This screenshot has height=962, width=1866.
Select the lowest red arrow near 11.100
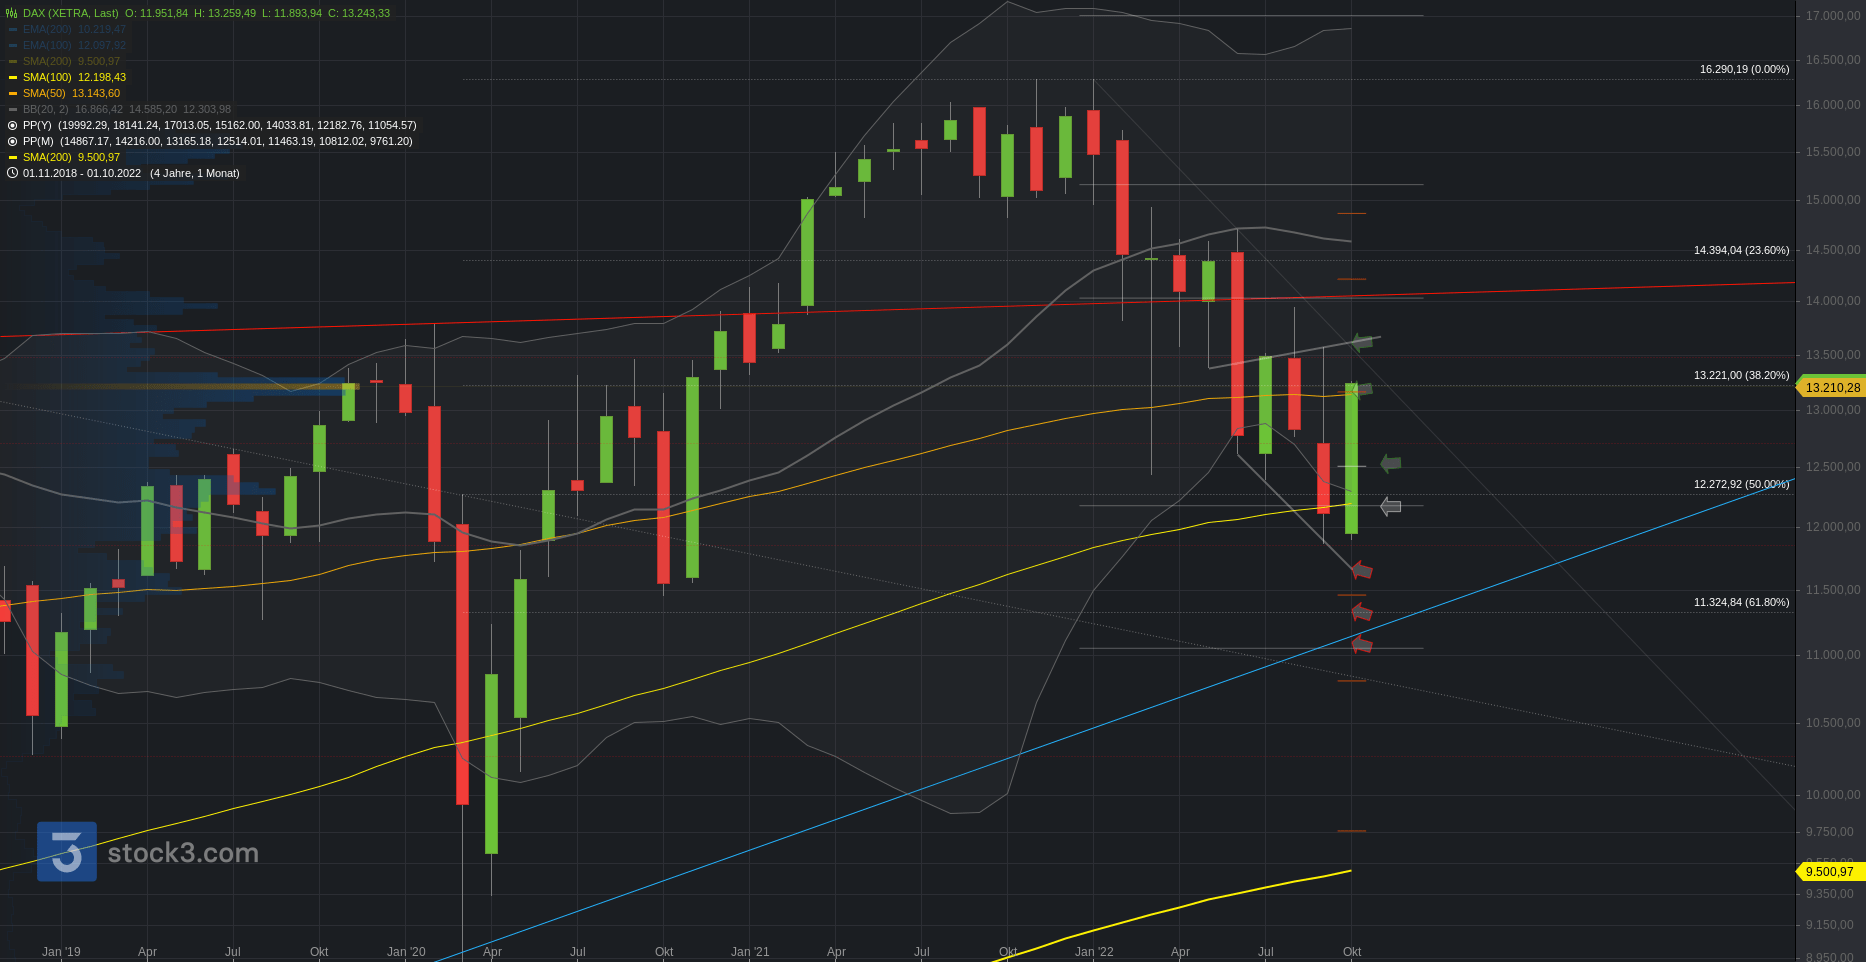(1362, 645)
